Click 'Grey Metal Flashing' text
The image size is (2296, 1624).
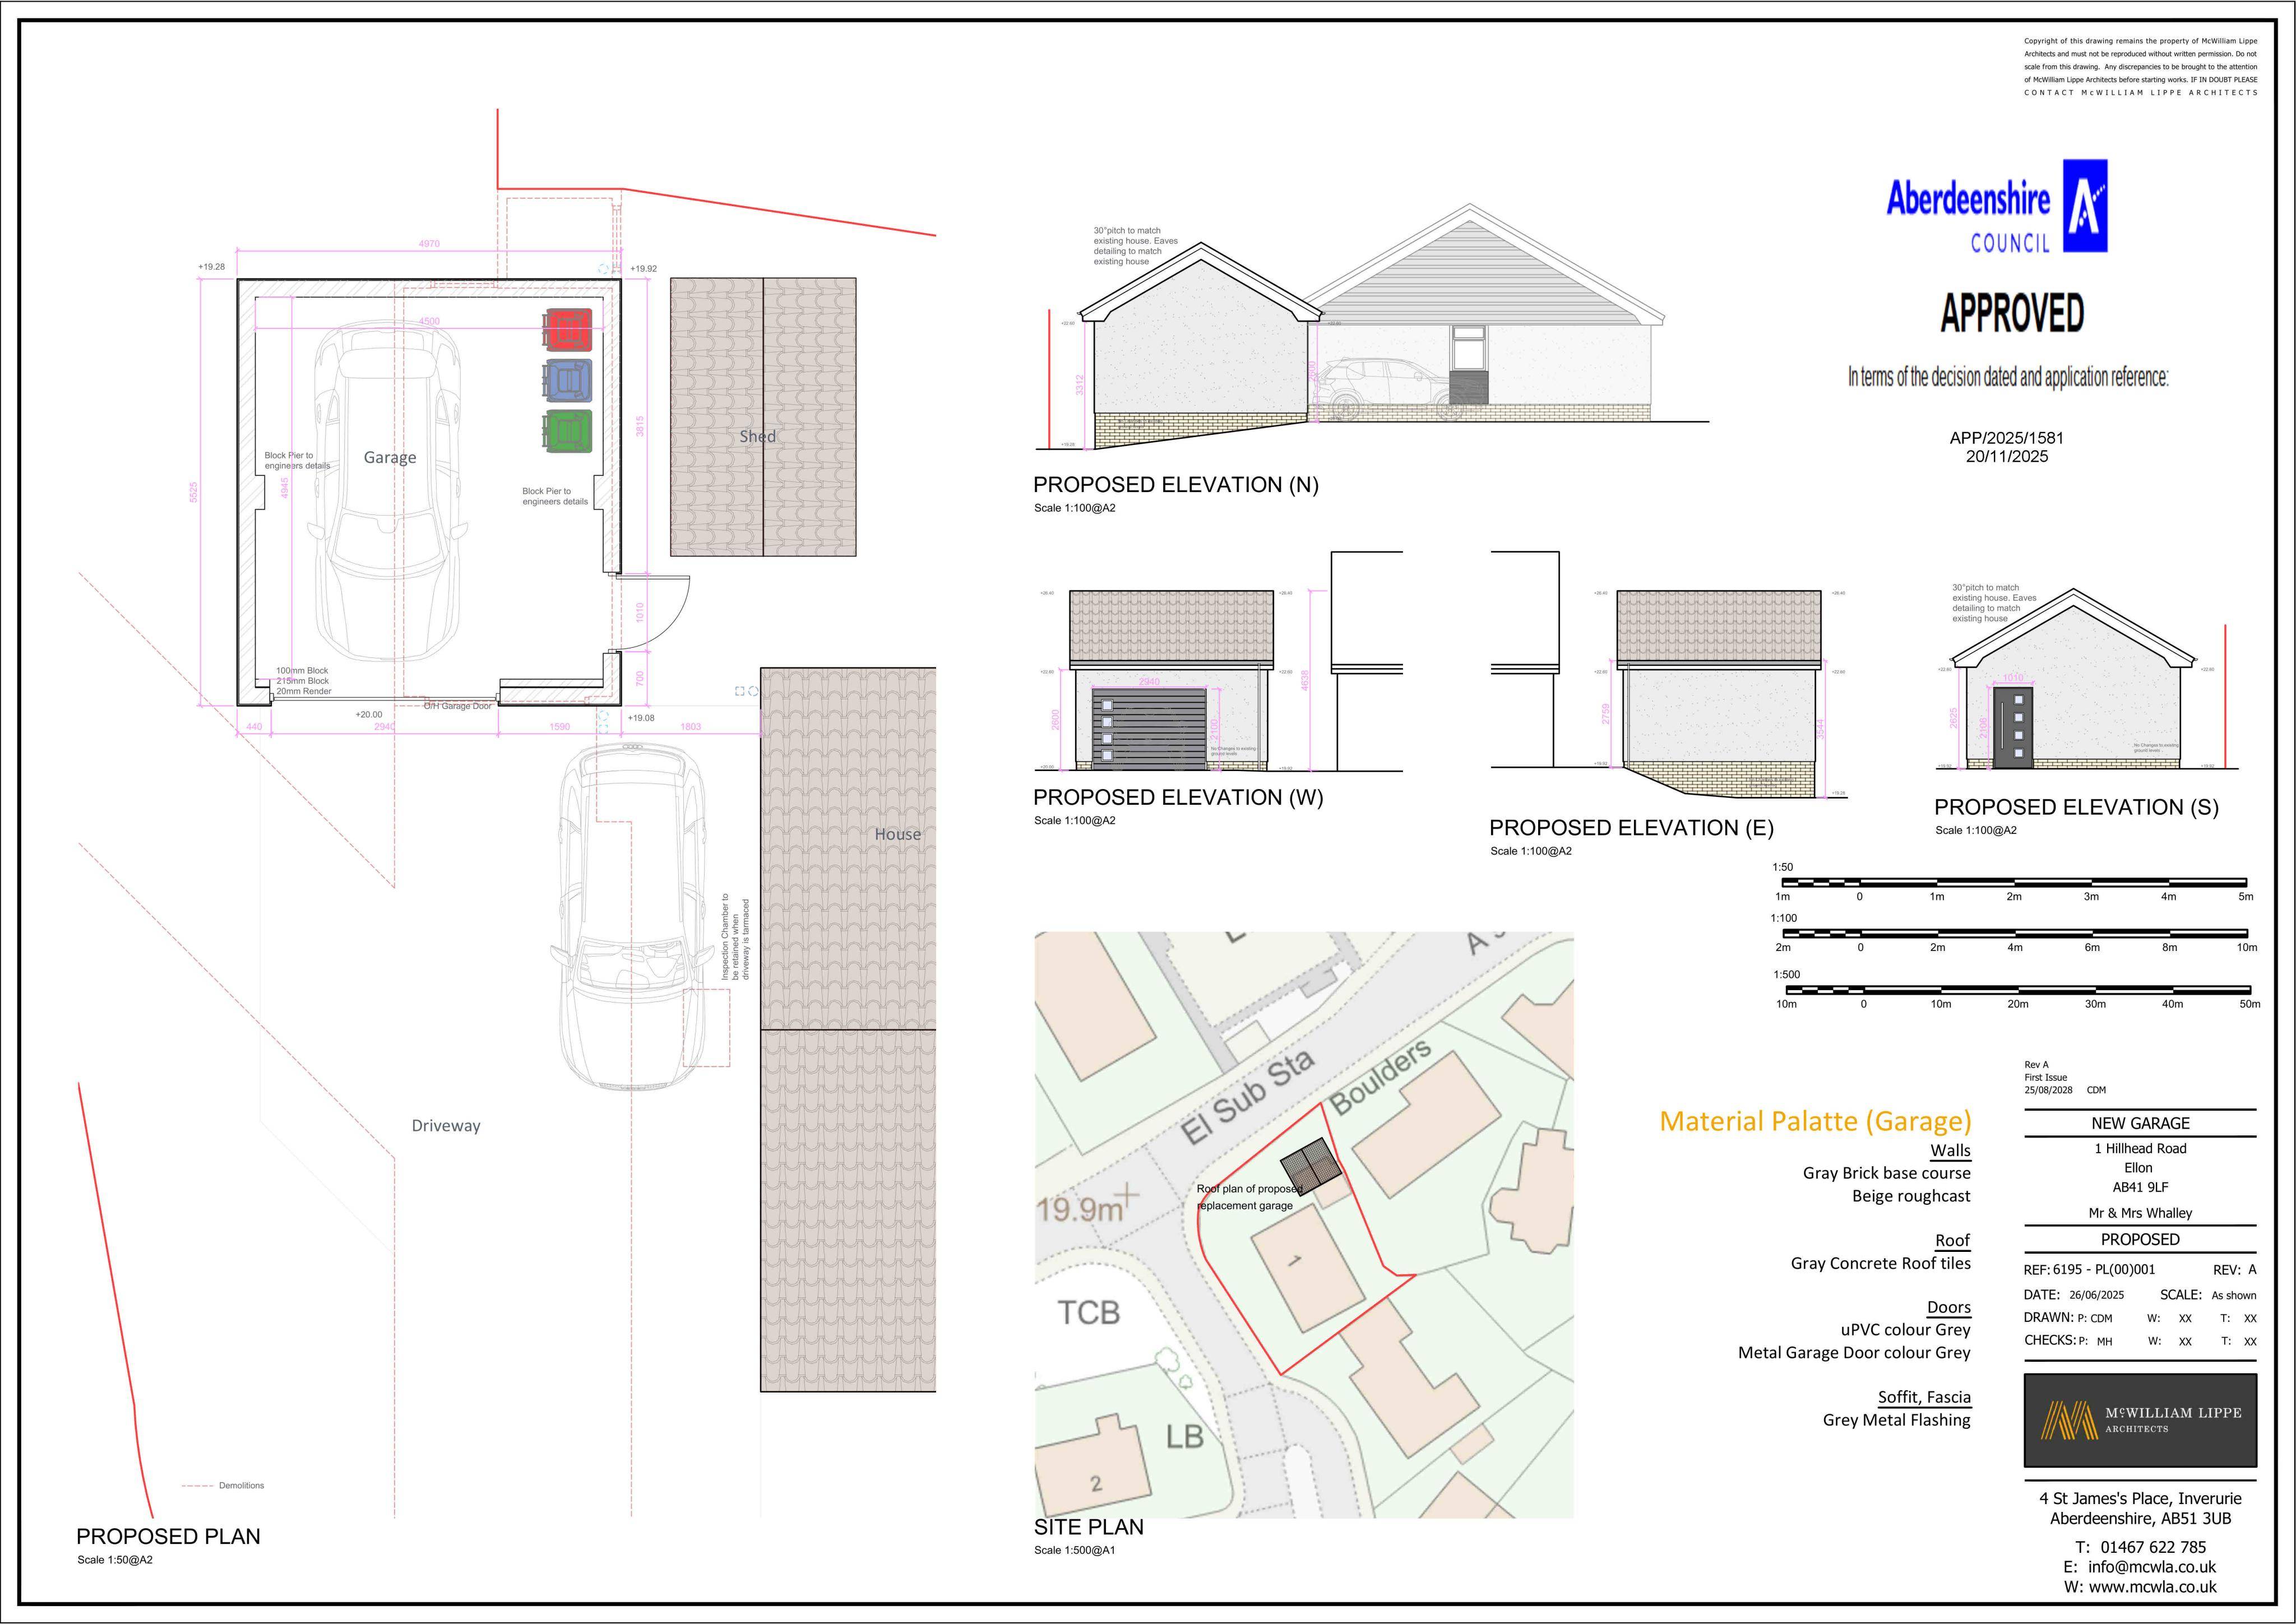1896,1420
